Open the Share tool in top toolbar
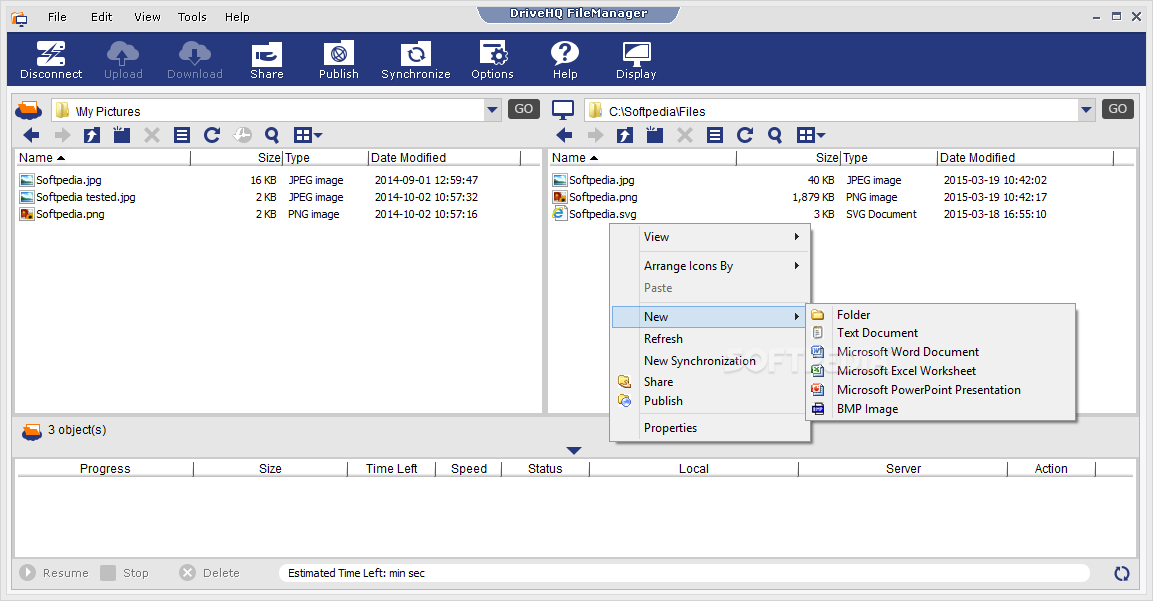This screenshot has width=1153, height=601. click(x=266, y=60)
